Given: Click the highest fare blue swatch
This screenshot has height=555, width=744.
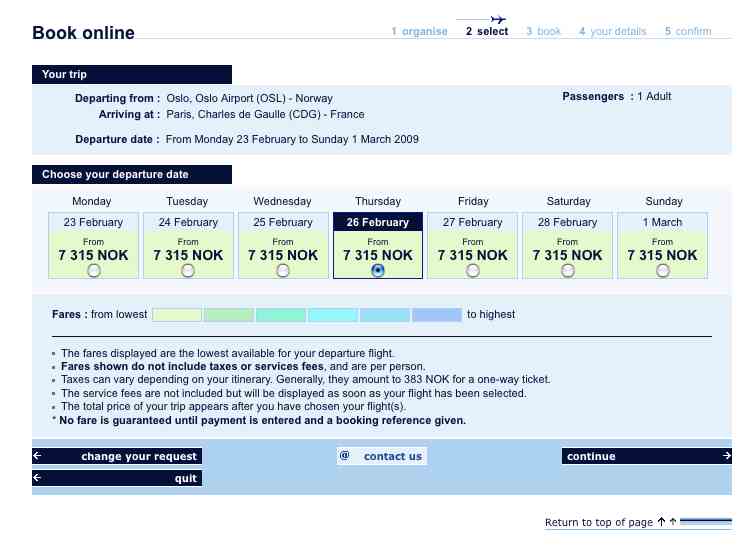Looking at the screenshot, I should (x=437, y=314).
